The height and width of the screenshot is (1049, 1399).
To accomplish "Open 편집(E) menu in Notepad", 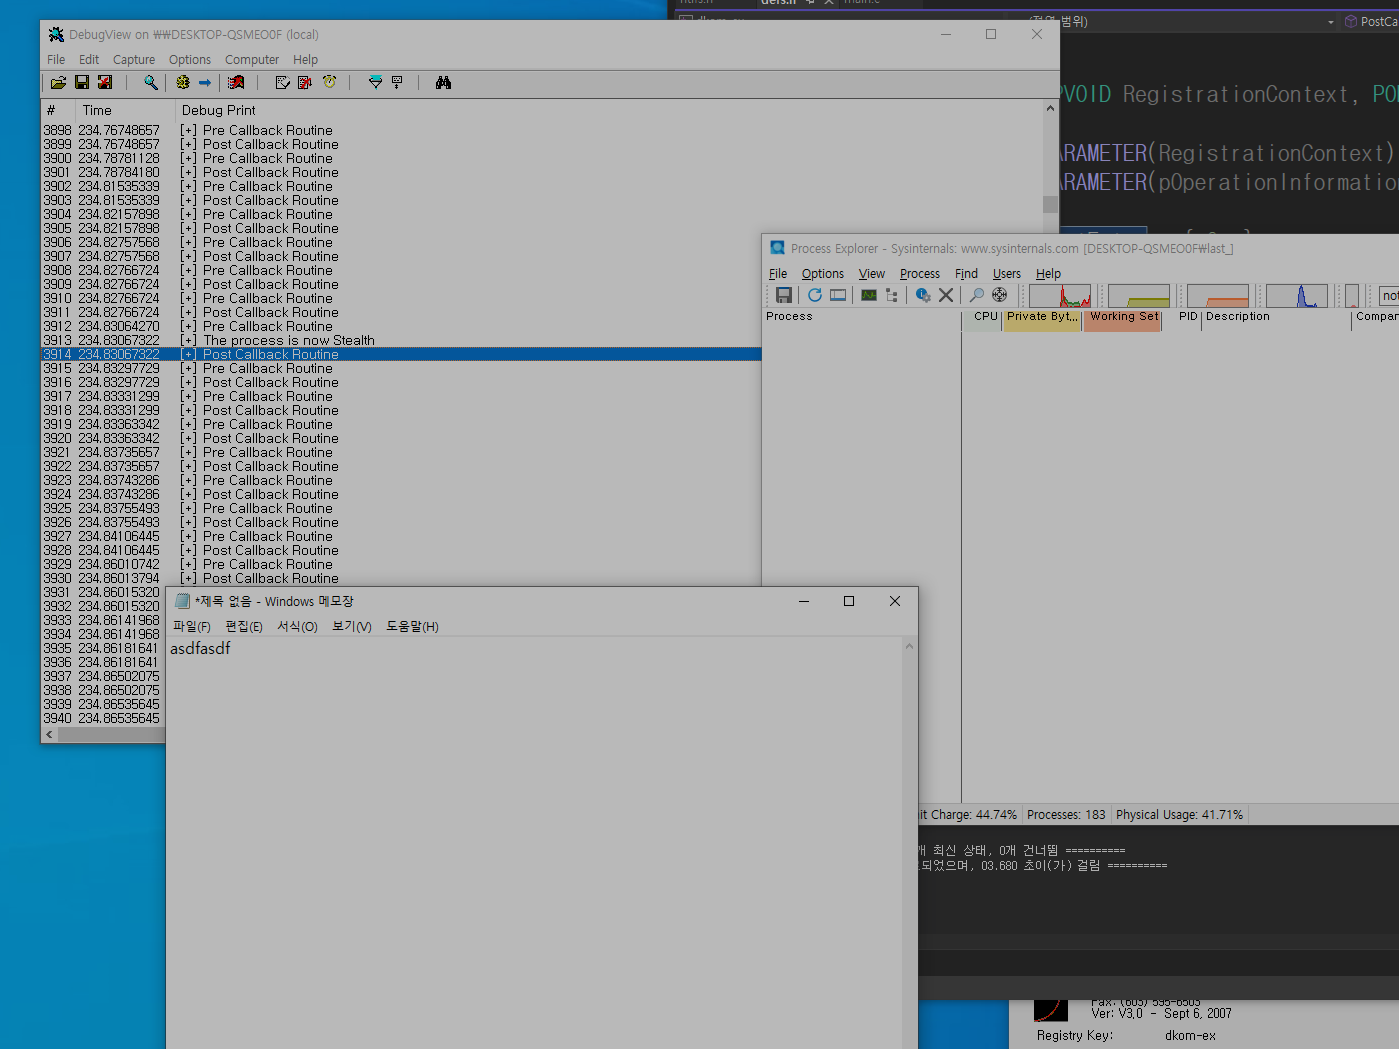I will [x=244, y=627].
